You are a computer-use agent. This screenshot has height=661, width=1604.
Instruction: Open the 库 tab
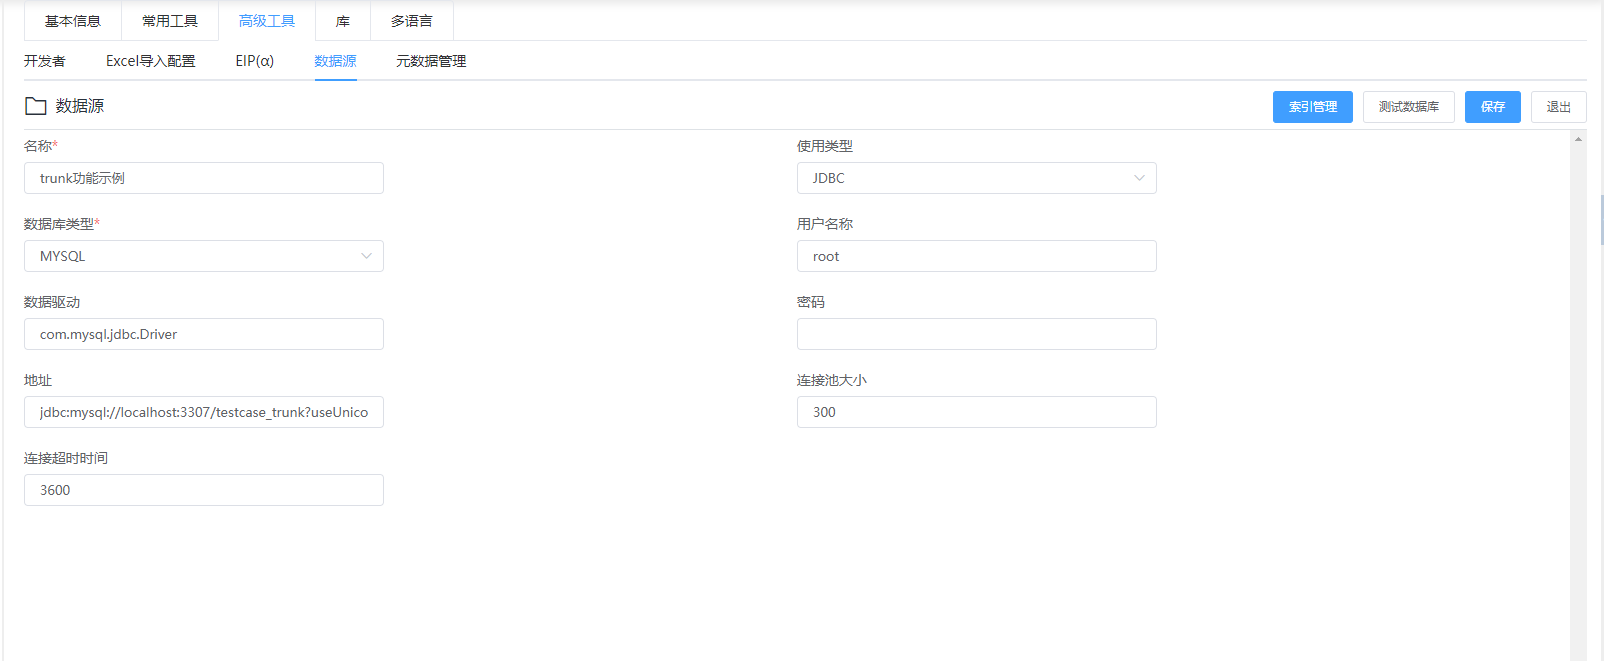tap(343, 21)
